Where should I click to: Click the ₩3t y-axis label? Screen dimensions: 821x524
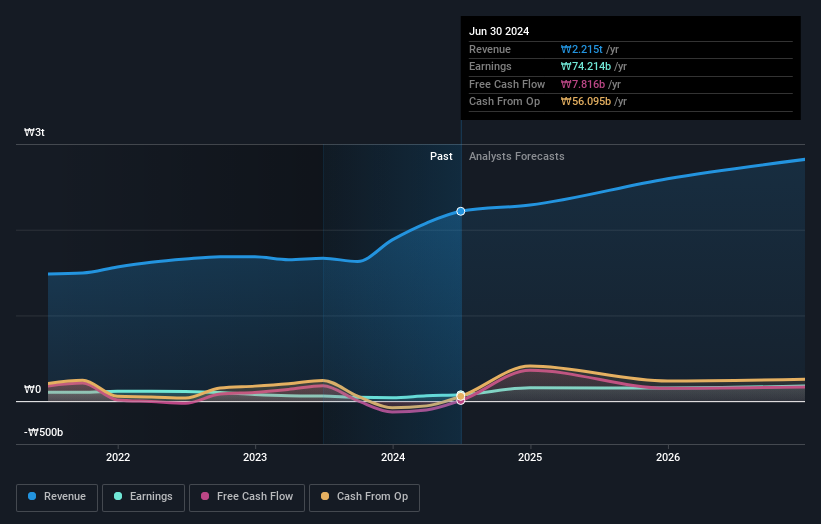click(35, 132)
